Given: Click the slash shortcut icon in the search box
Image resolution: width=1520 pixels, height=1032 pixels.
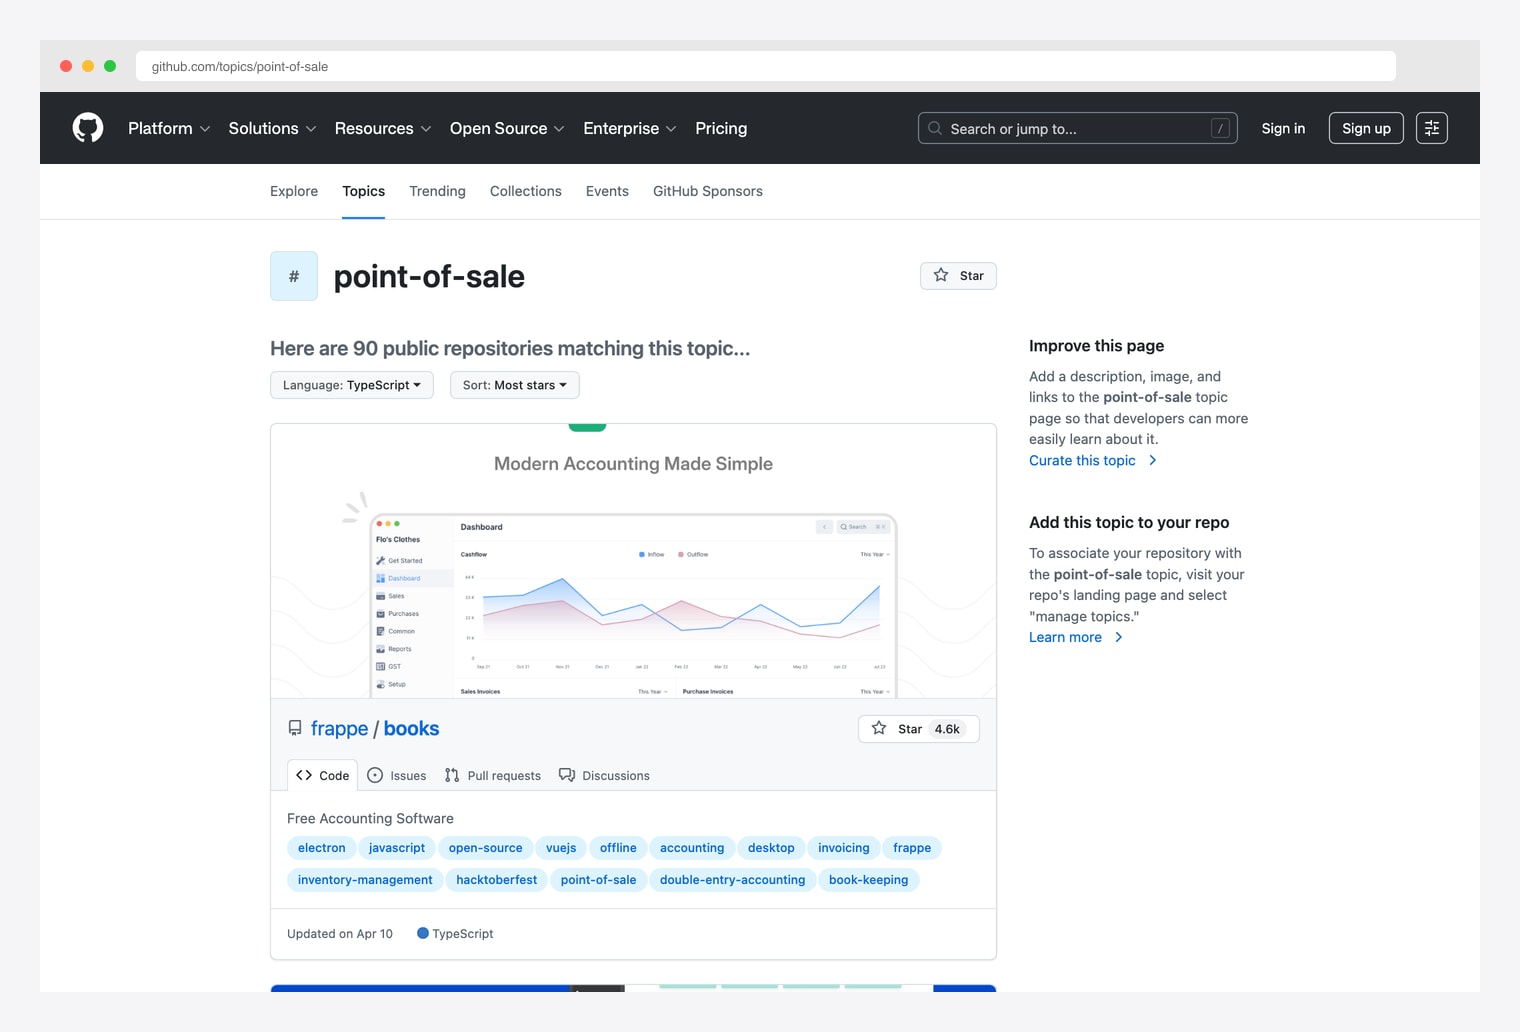Looking at the screenshot, I should pyautogui.click(x=1220, y=128).
